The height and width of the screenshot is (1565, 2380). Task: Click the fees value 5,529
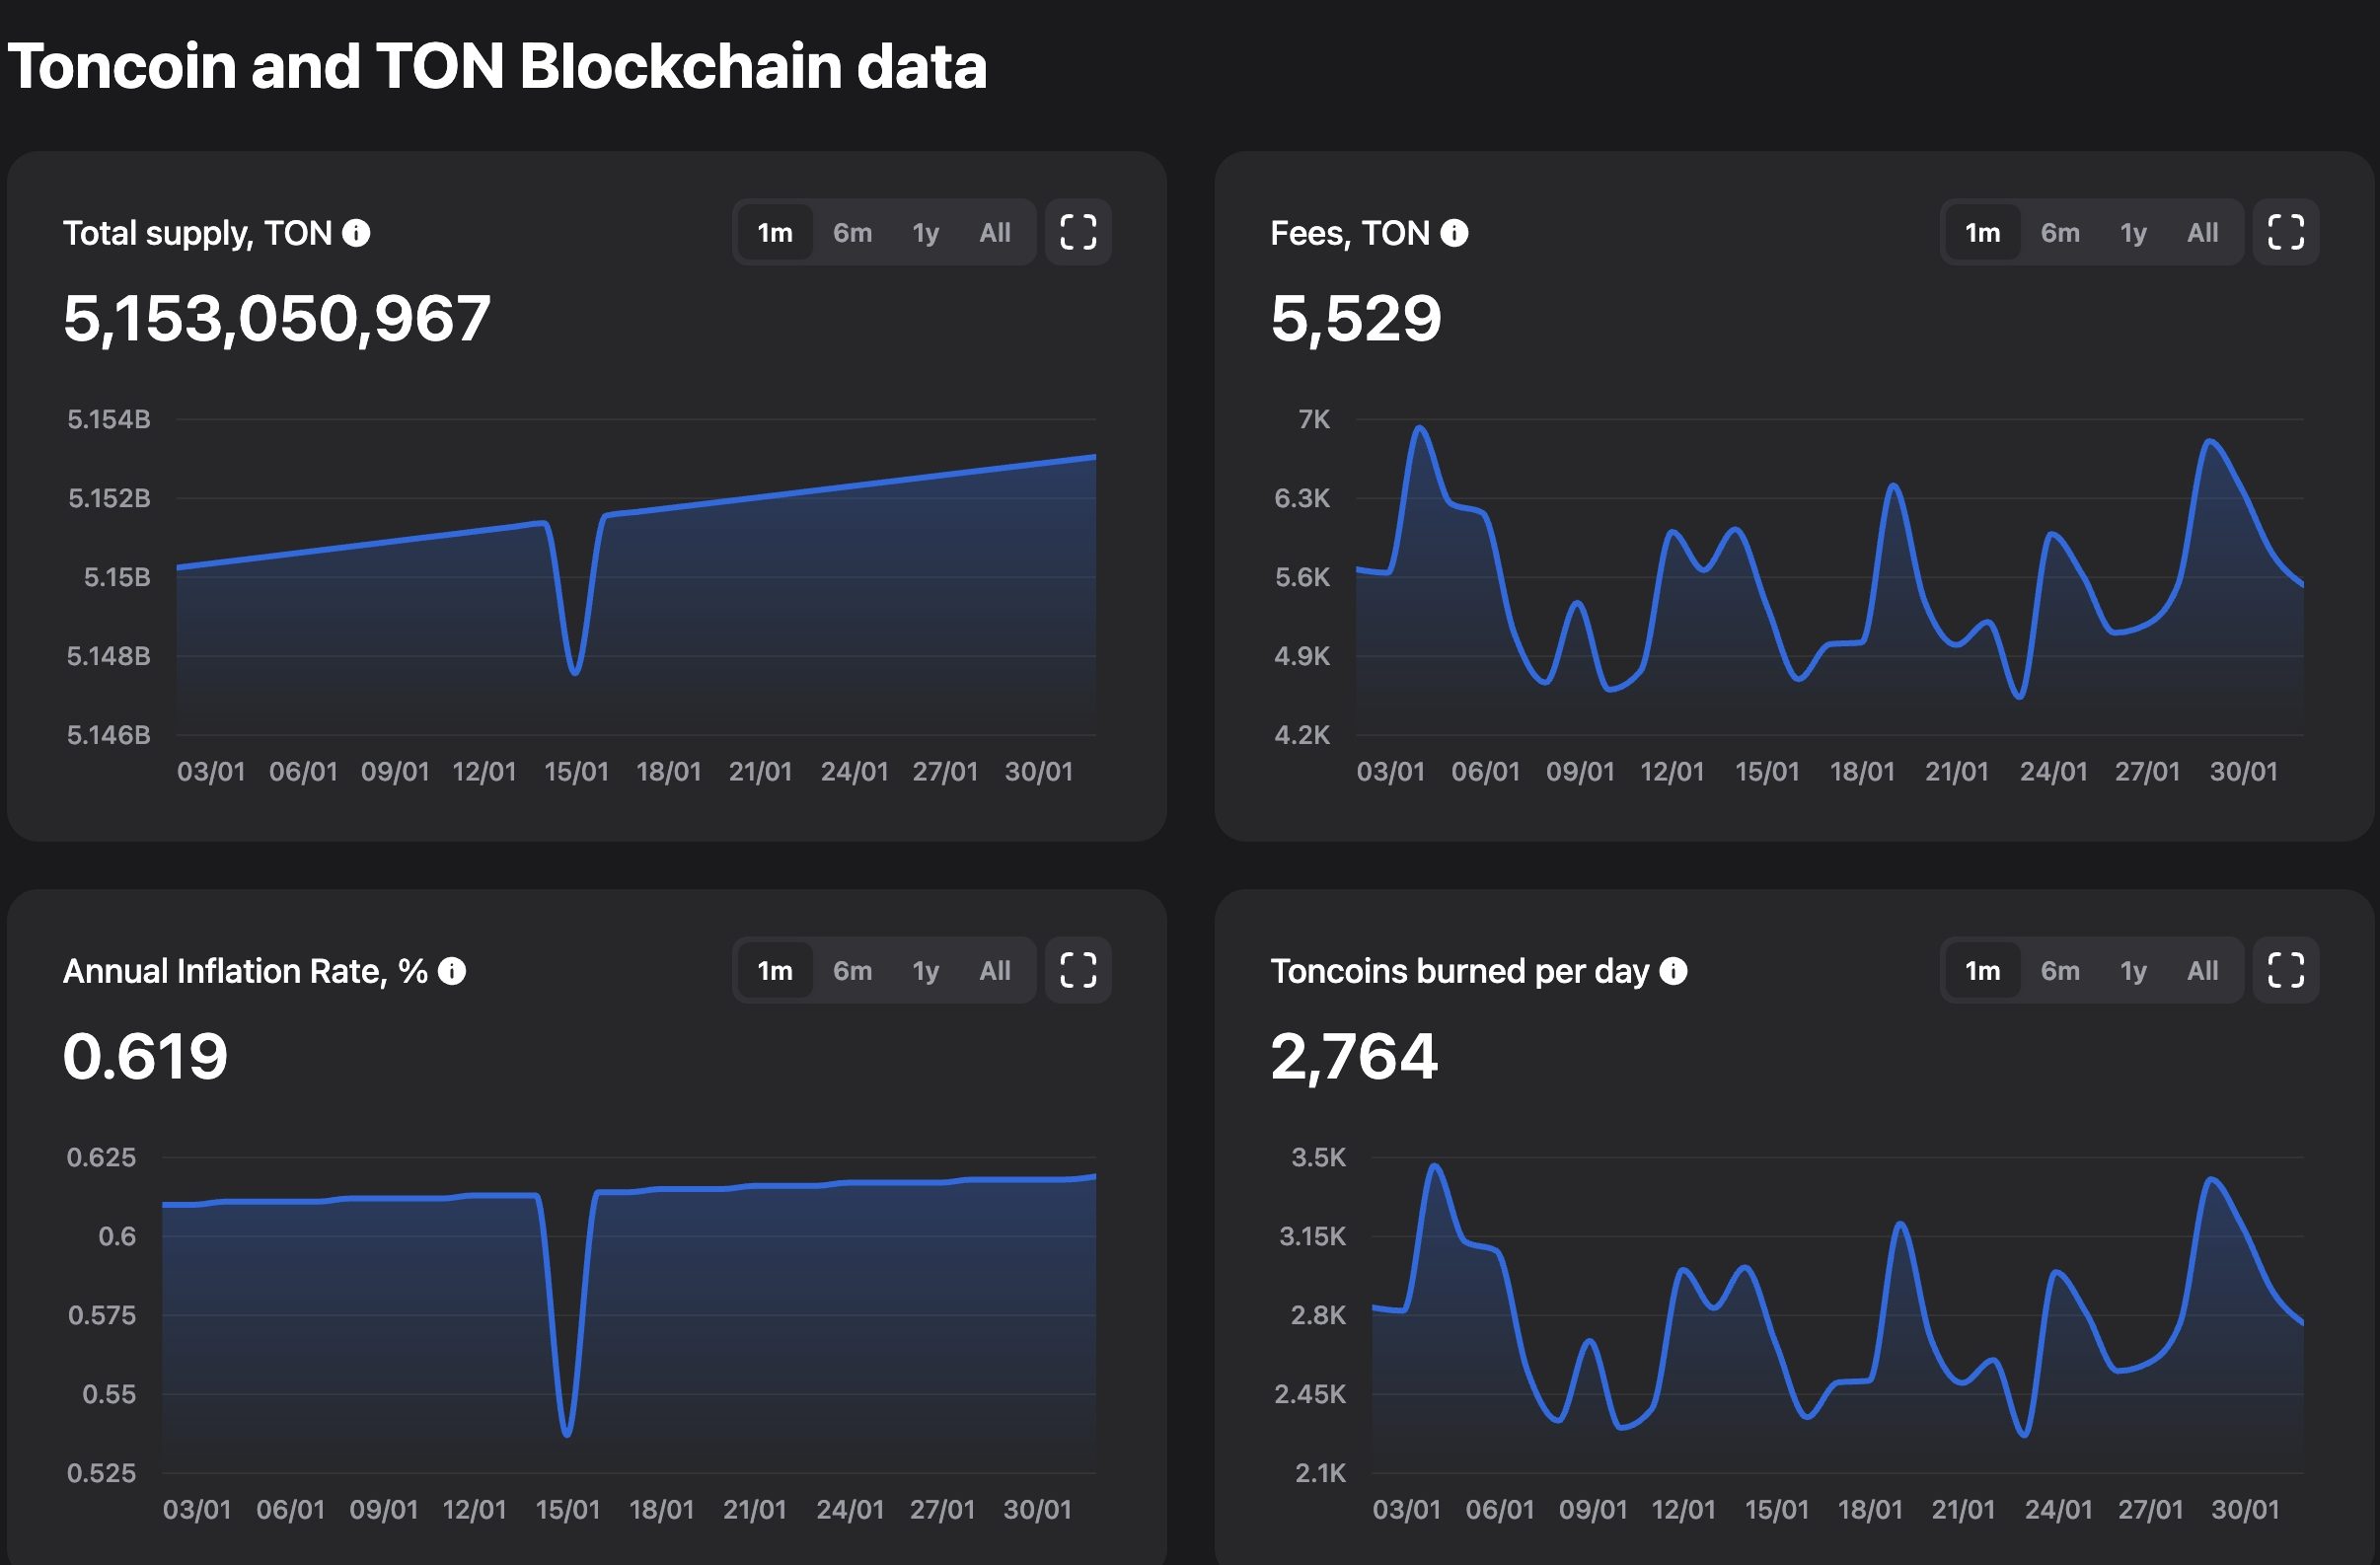tap(1356, 319)
